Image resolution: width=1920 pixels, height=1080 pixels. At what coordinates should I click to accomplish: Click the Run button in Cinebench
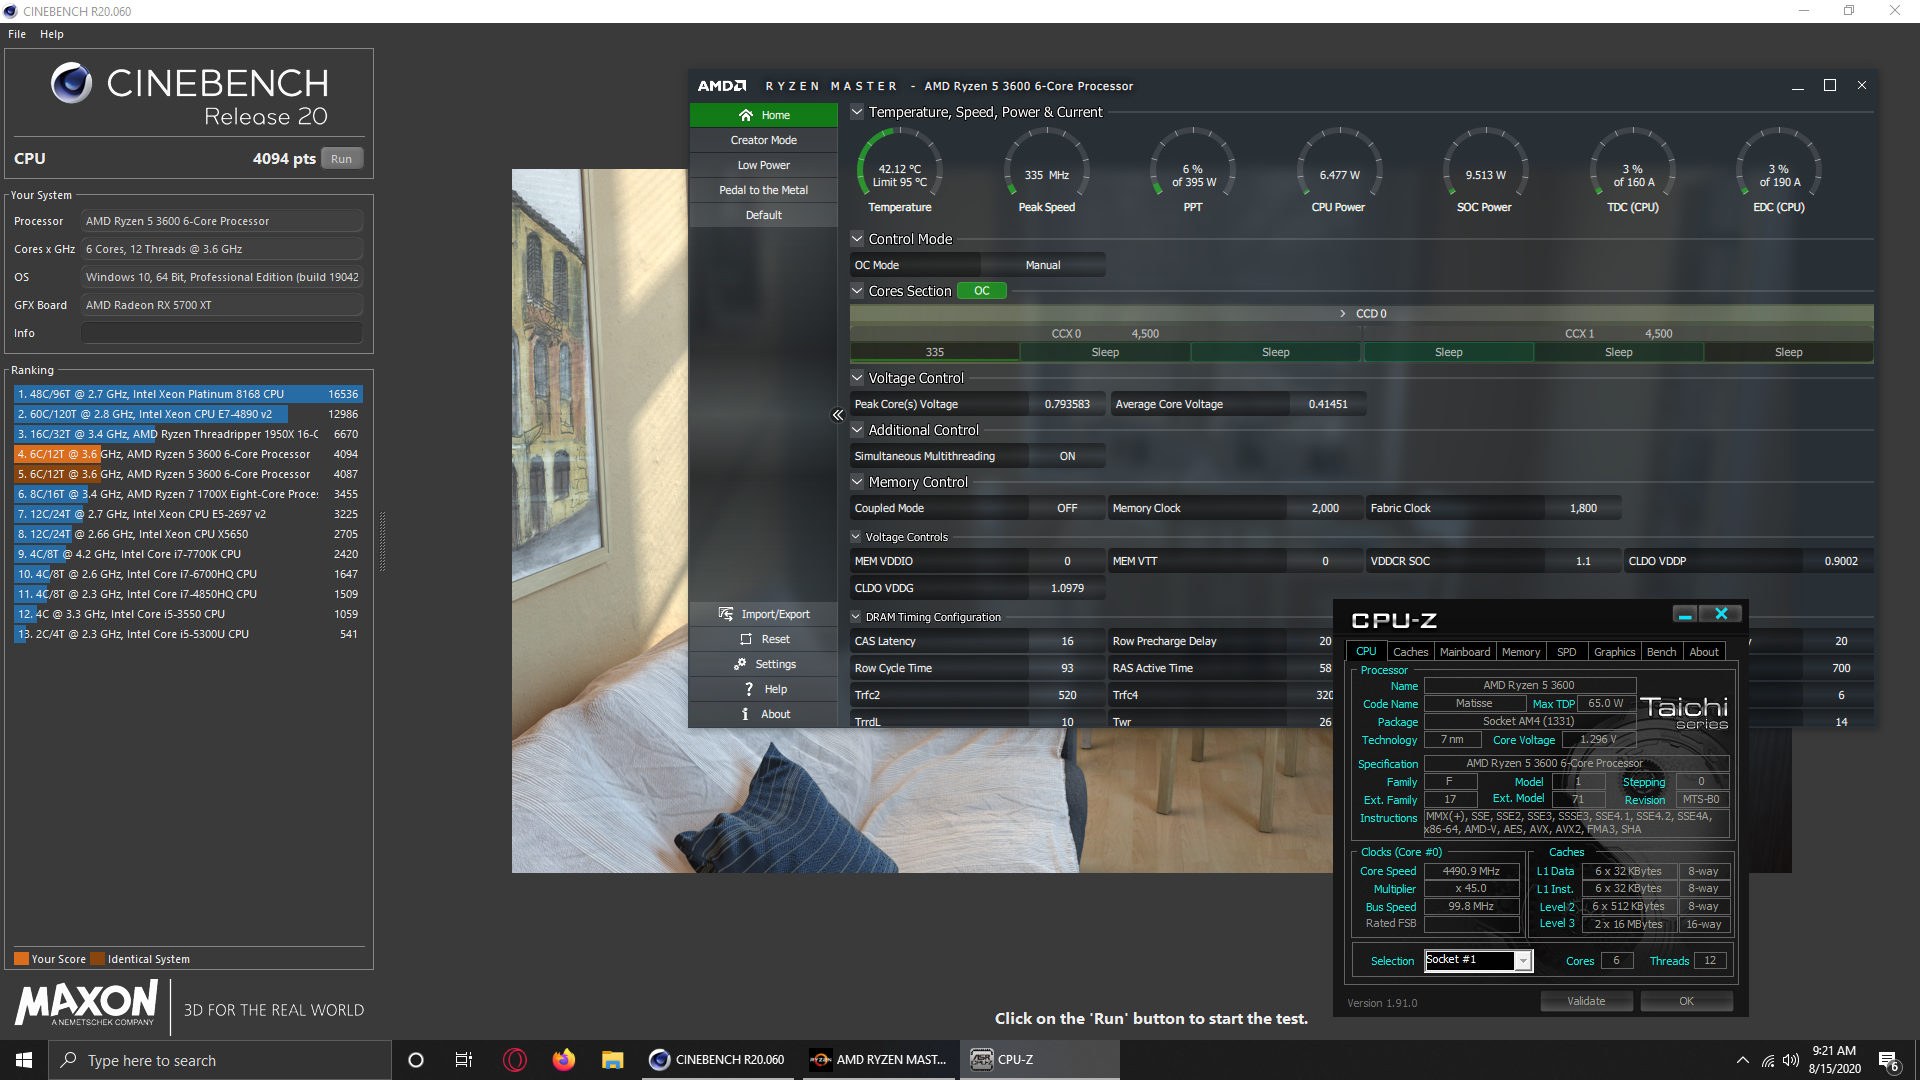pyautogui.click(x=342, y=159)
